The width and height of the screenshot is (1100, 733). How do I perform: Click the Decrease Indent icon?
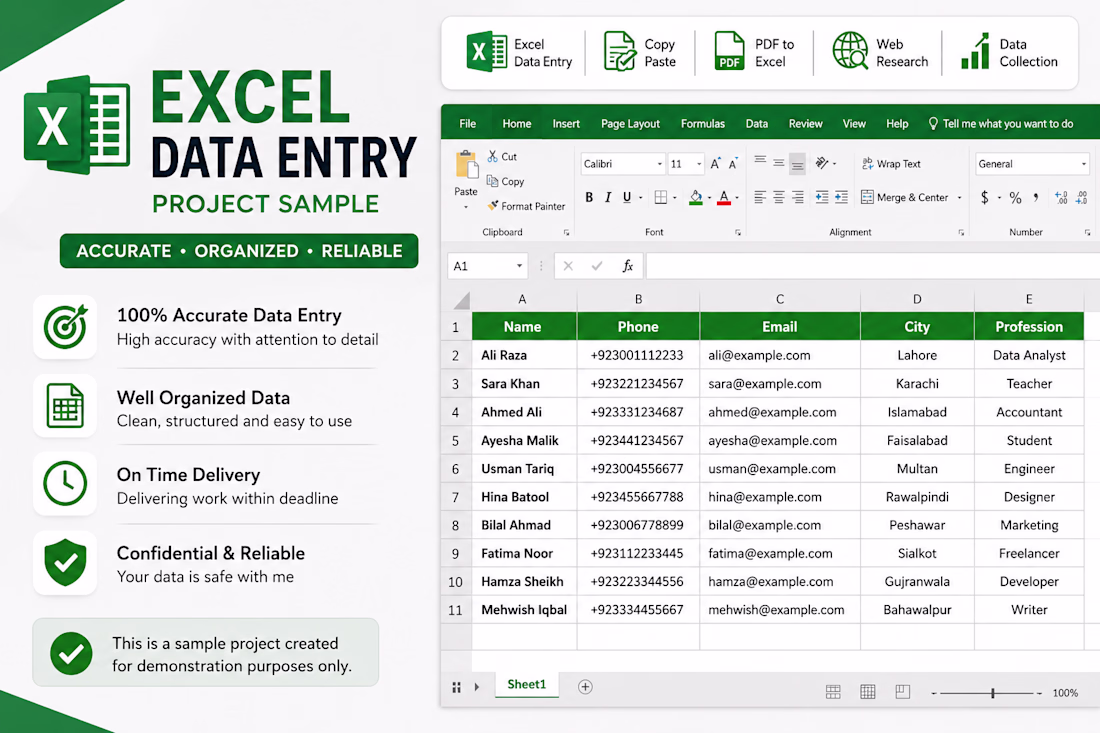click(x=821, y=197)
